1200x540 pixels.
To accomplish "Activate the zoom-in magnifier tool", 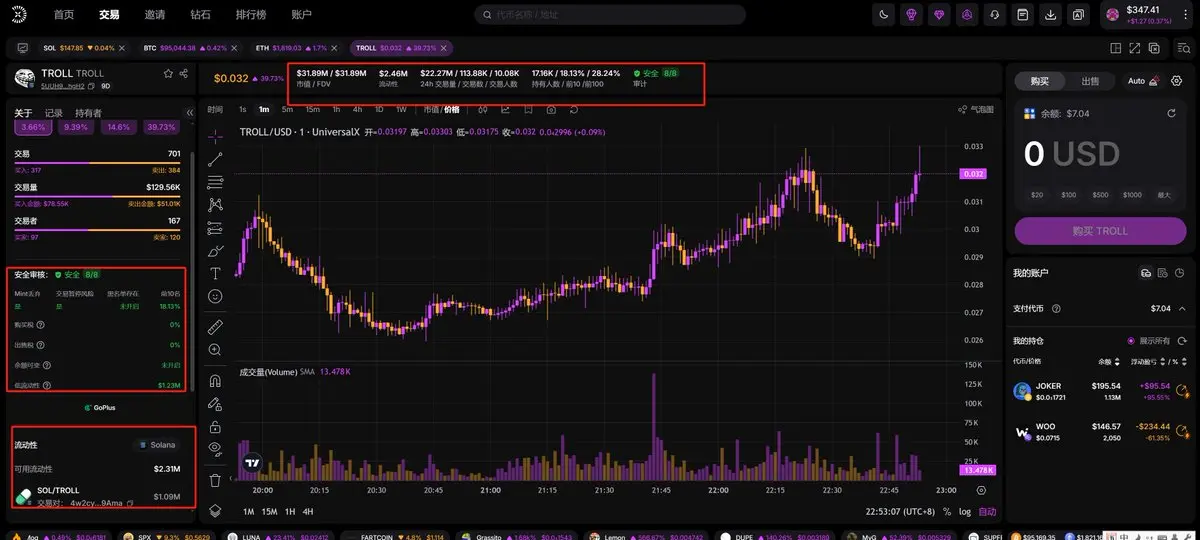I will (215, 350).
